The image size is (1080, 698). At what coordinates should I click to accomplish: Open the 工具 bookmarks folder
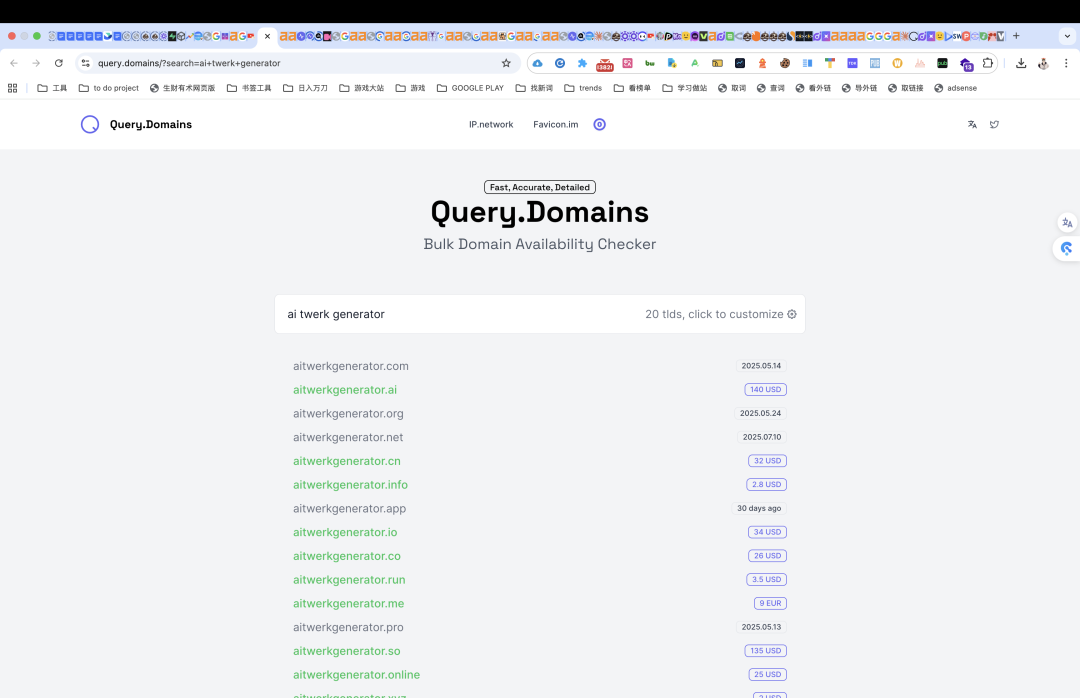[52, 88]
